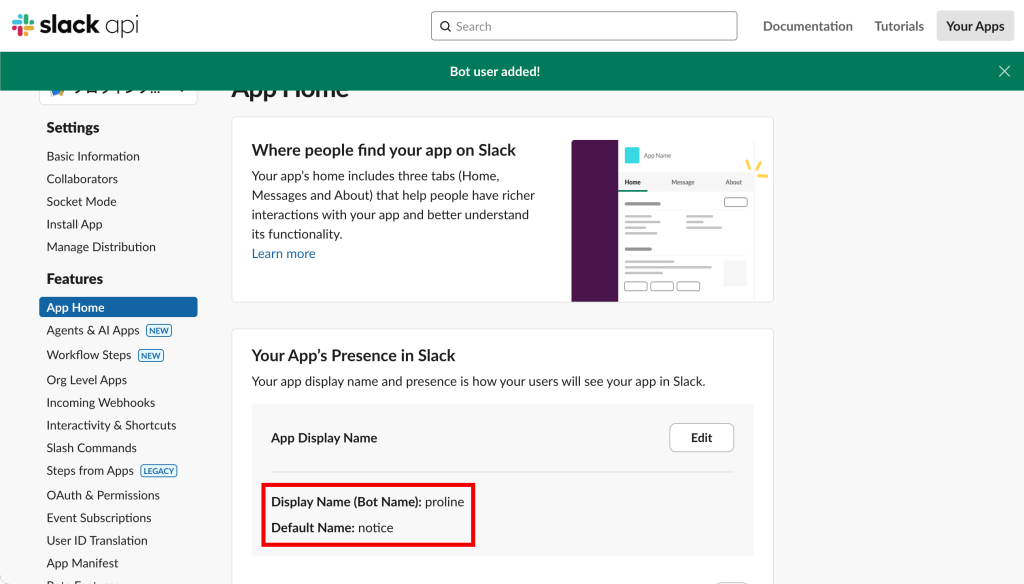
Task: Open Basic Information settings
Action: 93,156
